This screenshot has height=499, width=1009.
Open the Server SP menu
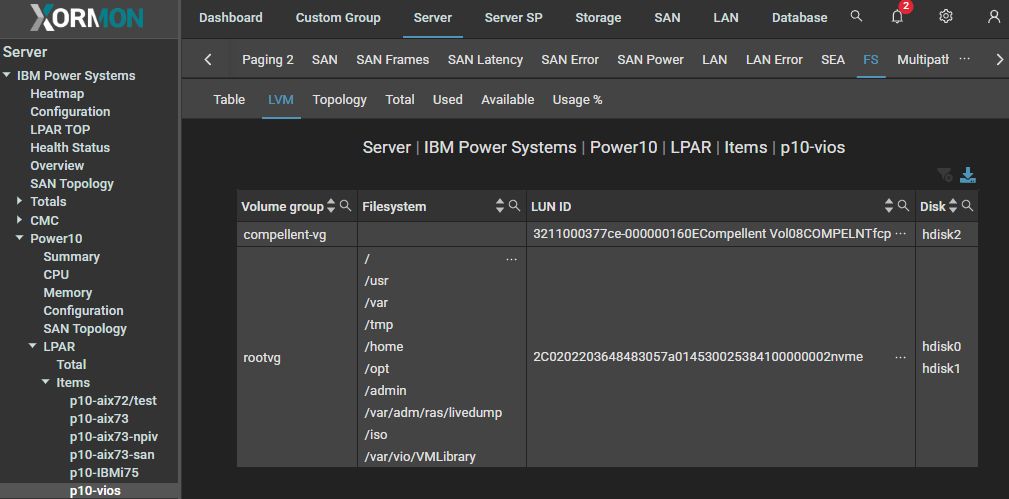pyautogui.click(x=513, y=18)
